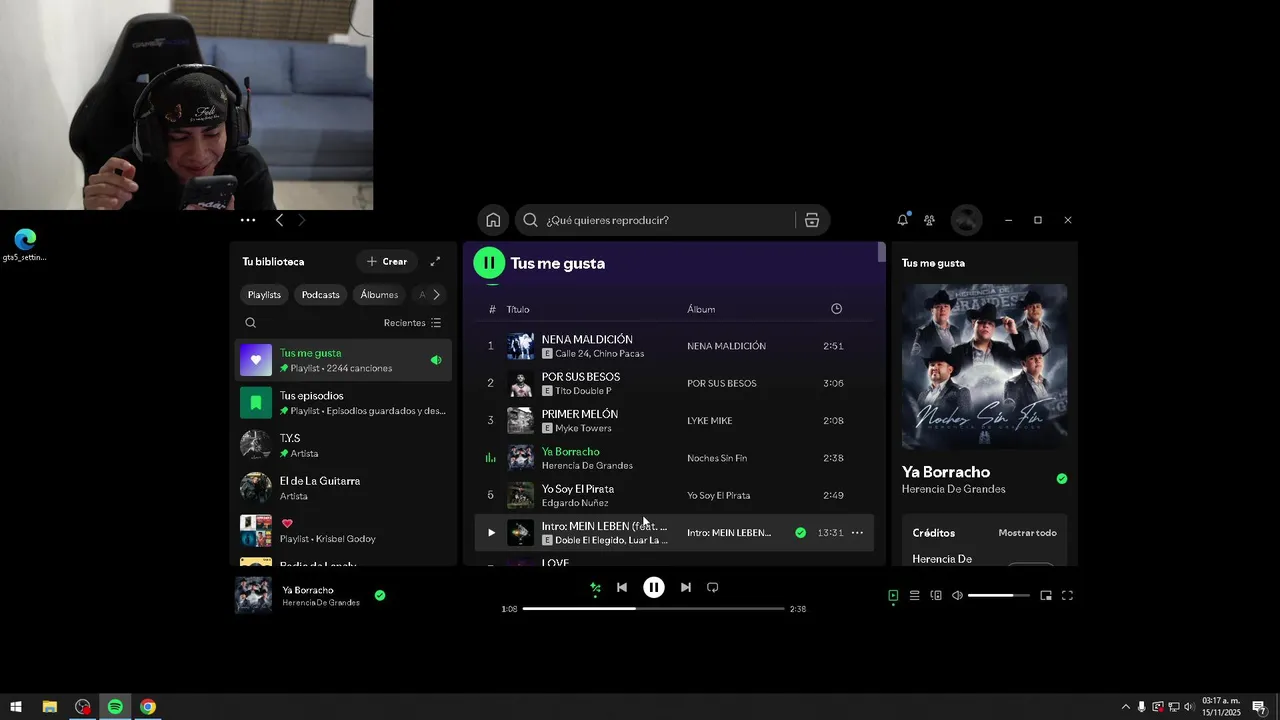Open artist Tito Double P link
Image resolution: width=1280 pixels, height=720 pixels.
[583, 391]
